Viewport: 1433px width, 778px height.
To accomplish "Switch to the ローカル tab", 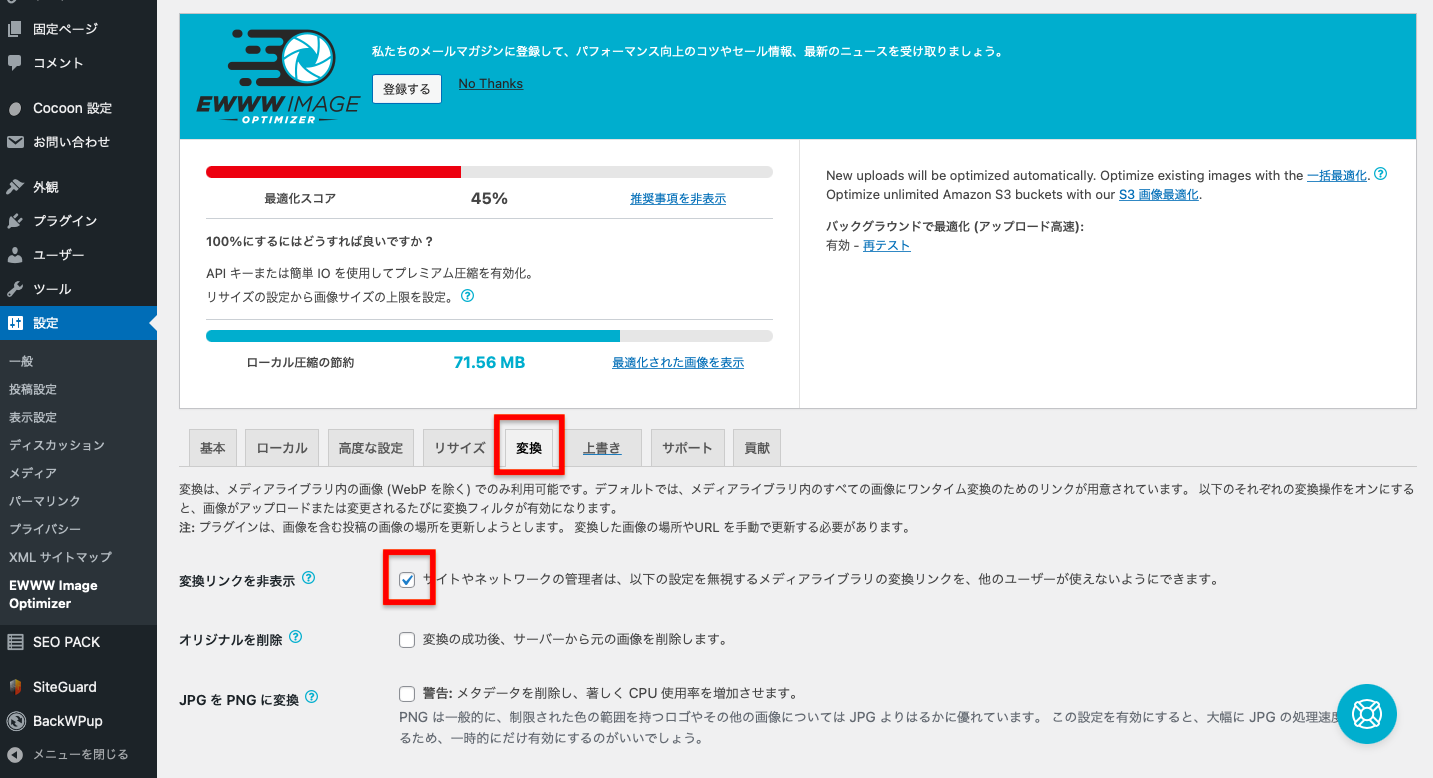I will coord(282,448).
